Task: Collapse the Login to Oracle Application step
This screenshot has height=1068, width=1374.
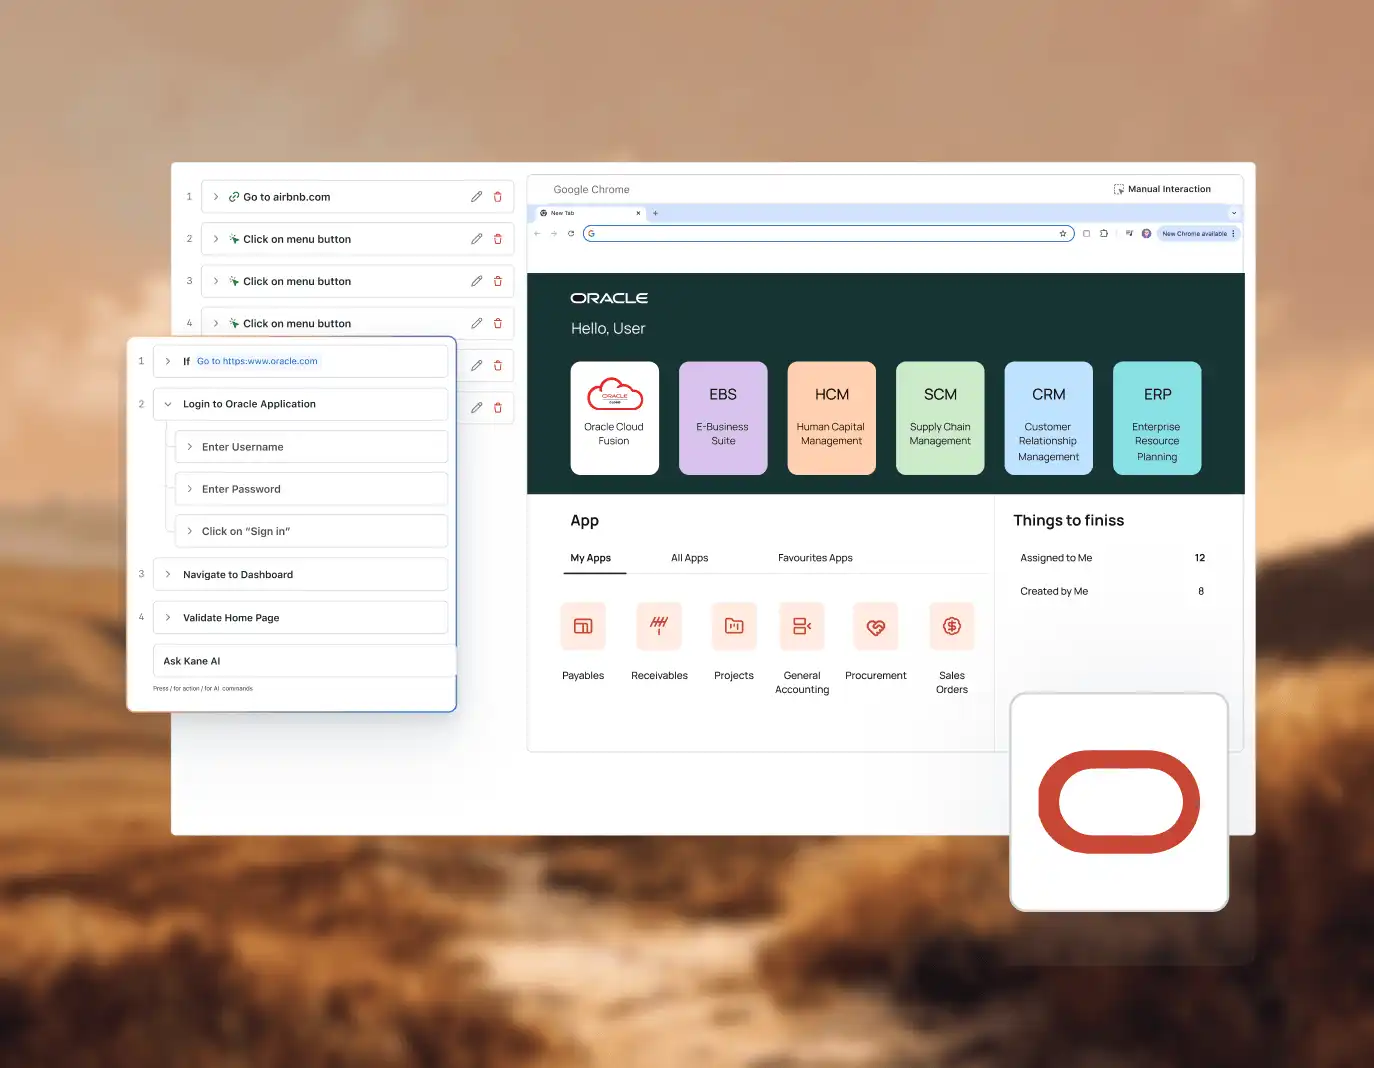Action: [x=168, y=404]
